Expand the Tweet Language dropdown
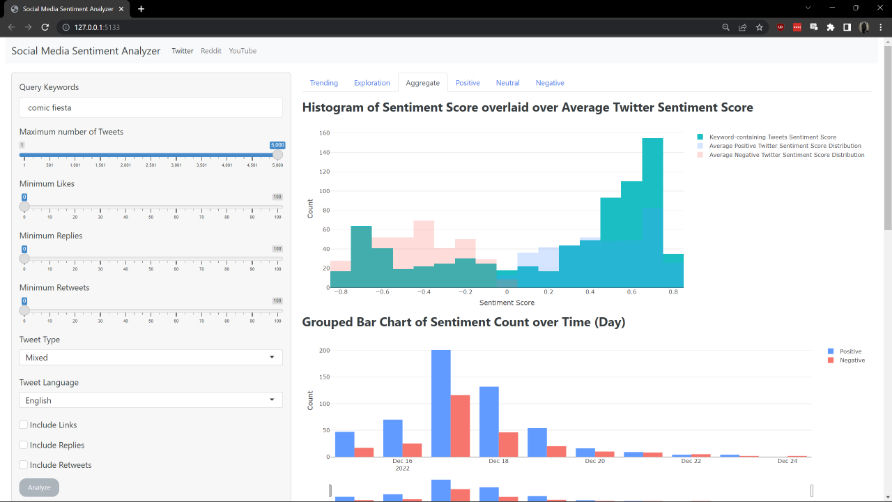 tap(151, 400)
